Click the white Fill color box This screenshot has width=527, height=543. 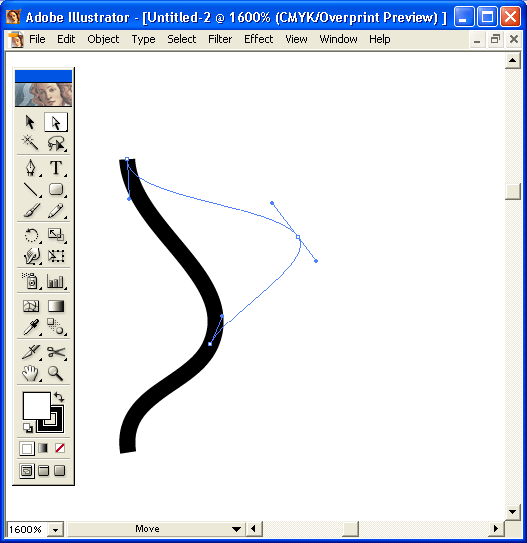coord(36,406)
